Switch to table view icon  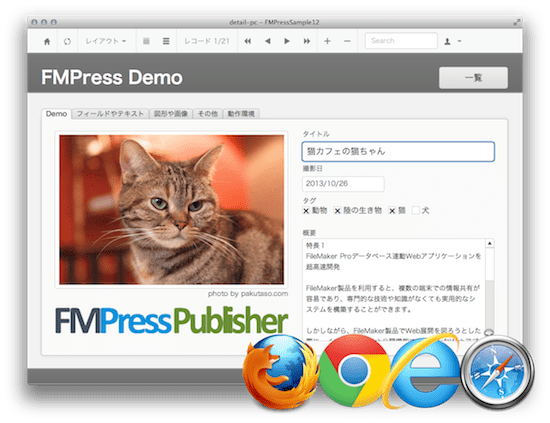point(146,41)
